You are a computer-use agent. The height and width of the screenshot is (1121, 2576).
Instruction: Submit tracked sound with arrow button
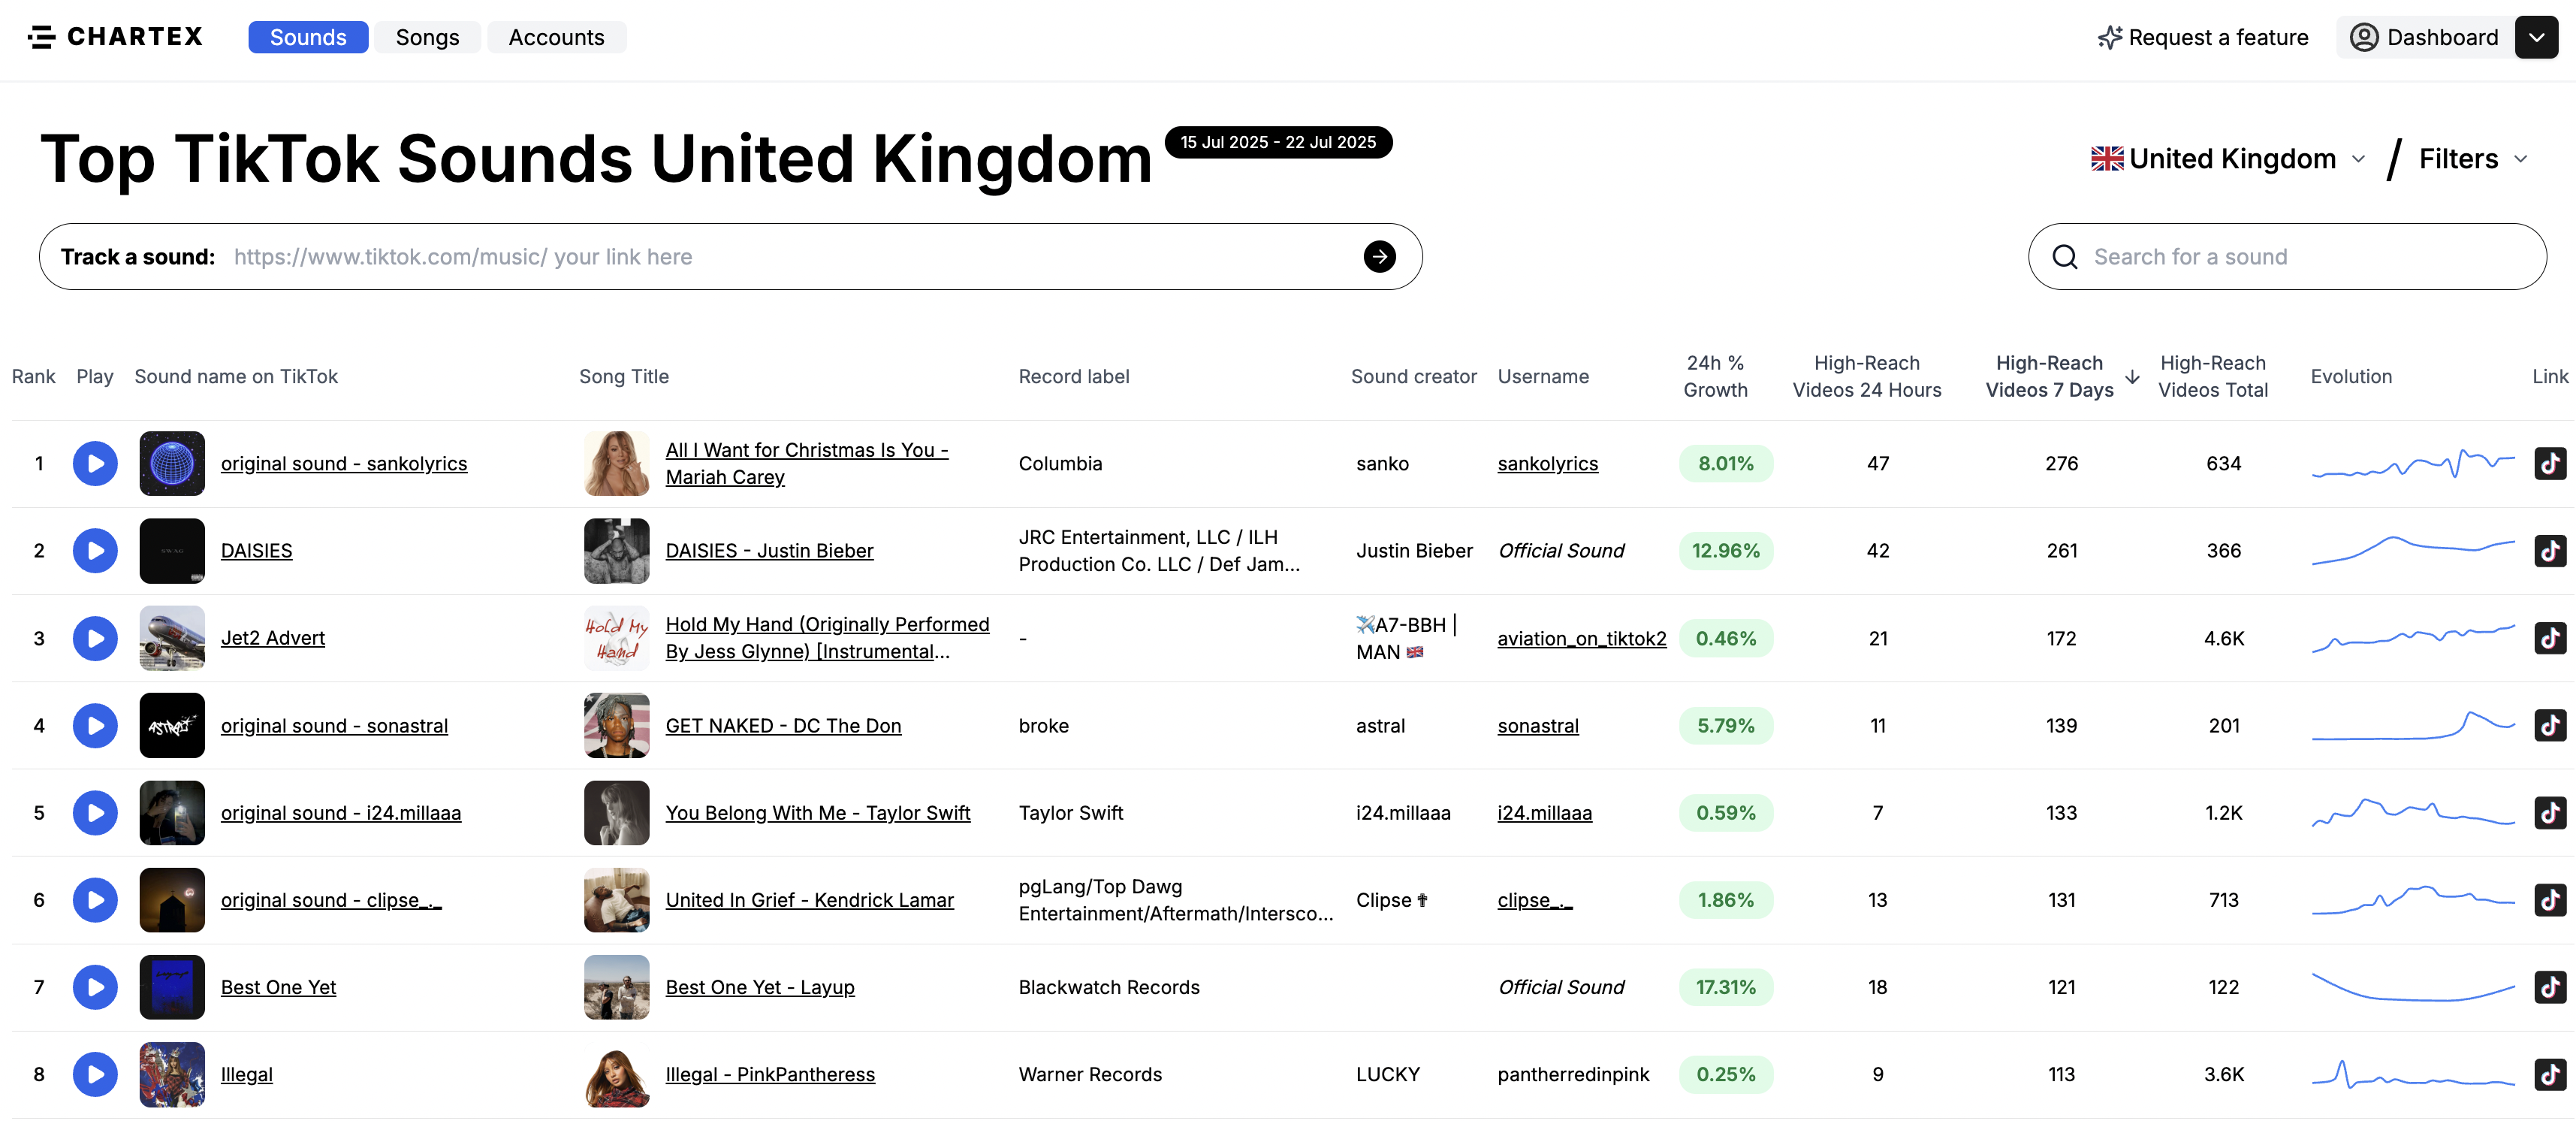click(1379, 257)
